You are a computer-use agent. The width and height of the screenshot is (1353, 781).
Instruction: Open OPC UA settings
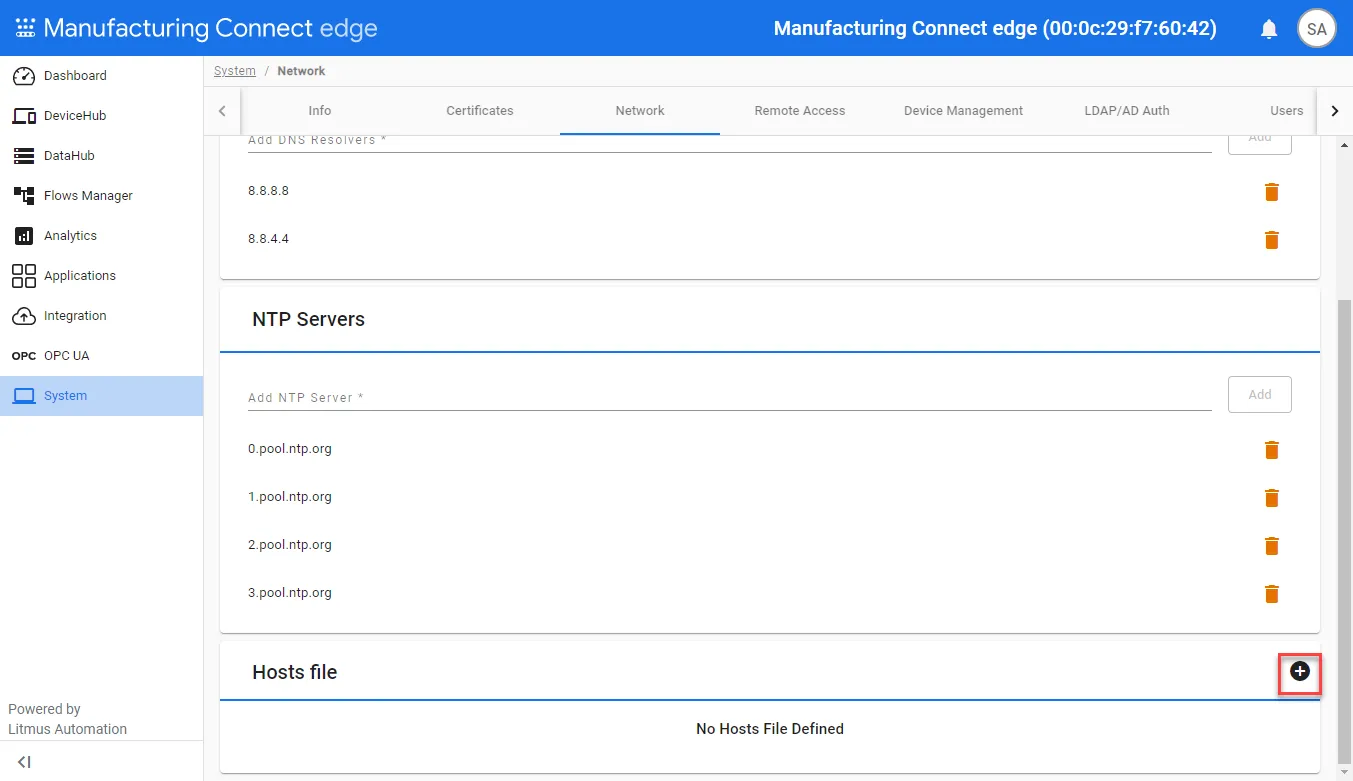coord(101,356)
